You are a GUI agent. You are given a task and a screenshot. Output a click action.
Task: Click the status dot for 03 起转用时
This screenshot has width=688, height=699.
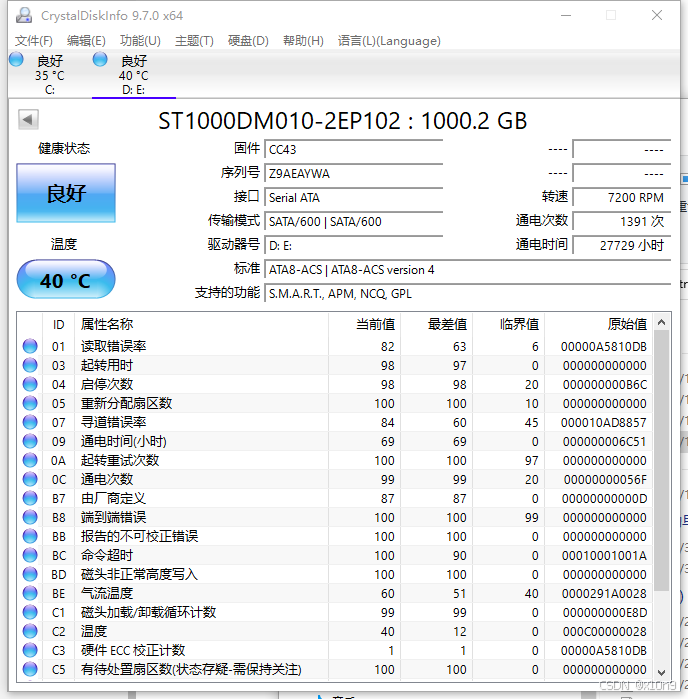[30, 365]
